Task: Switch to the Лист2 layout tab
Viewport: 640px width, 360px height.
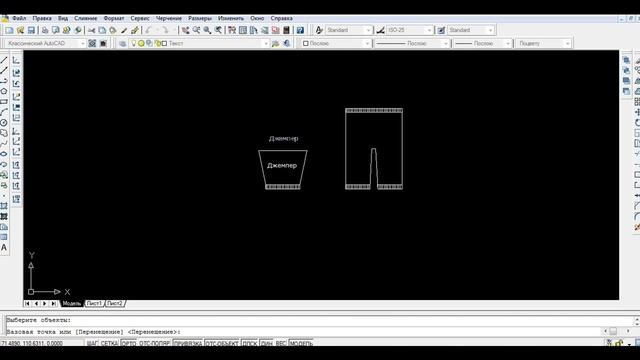Action: [x=115, y=303]
